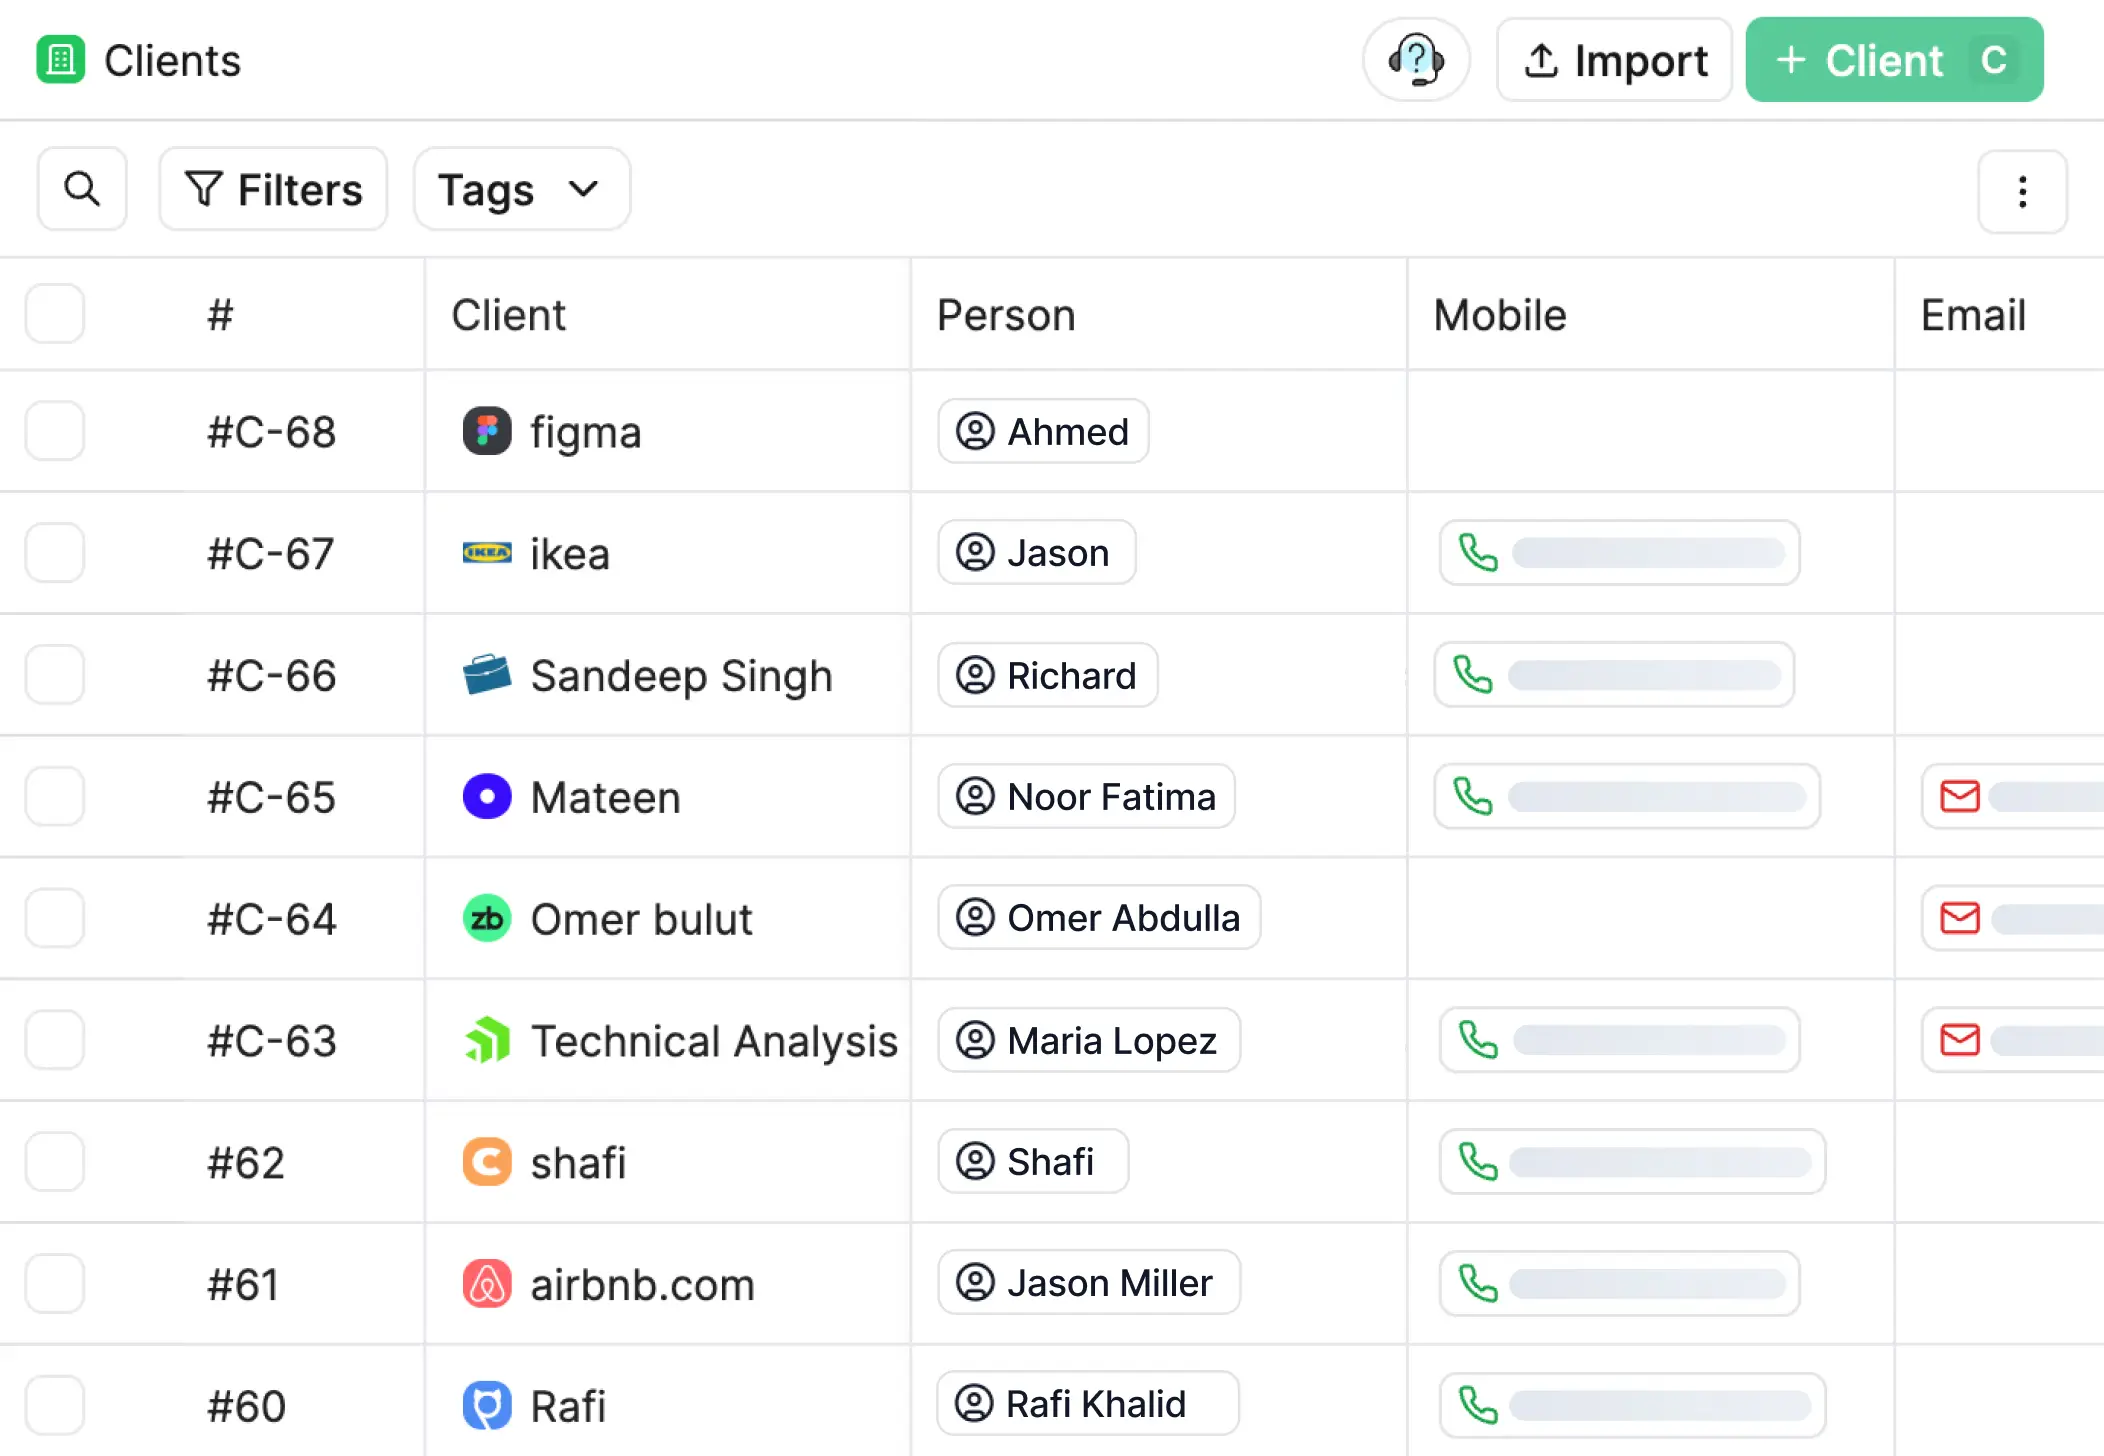Expand the Tags dropdown

click(x=521, y=189)
